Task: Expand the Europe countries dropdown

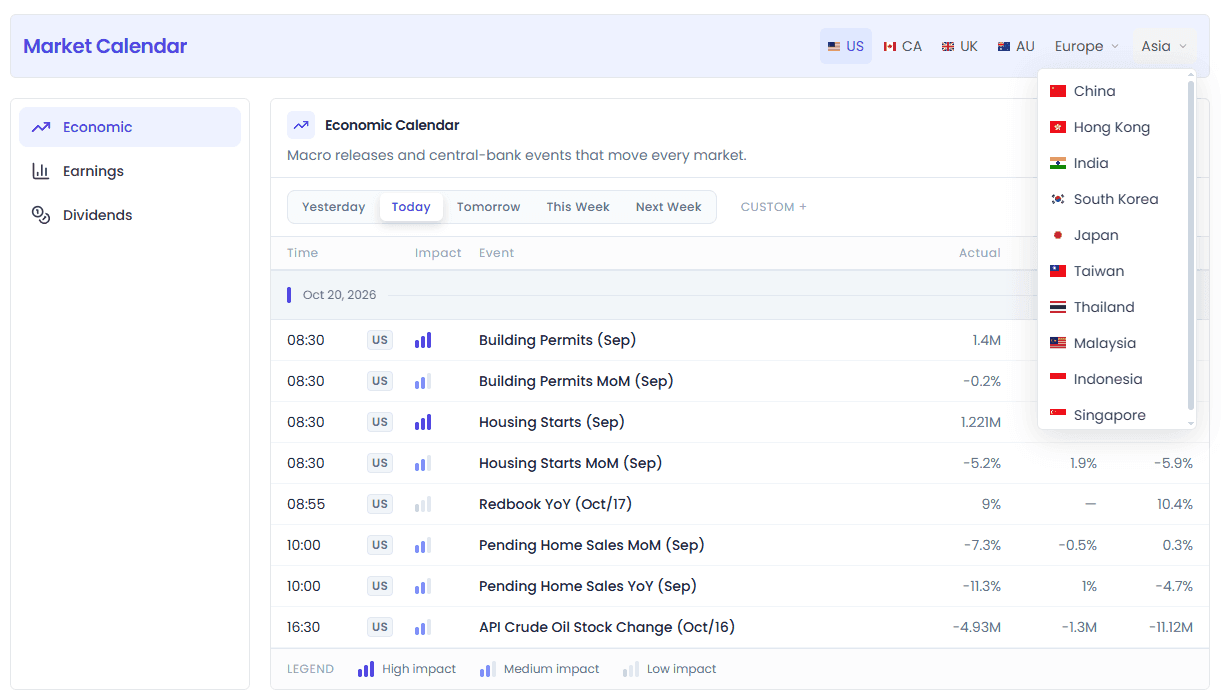Action: [x=1087, y=46]
